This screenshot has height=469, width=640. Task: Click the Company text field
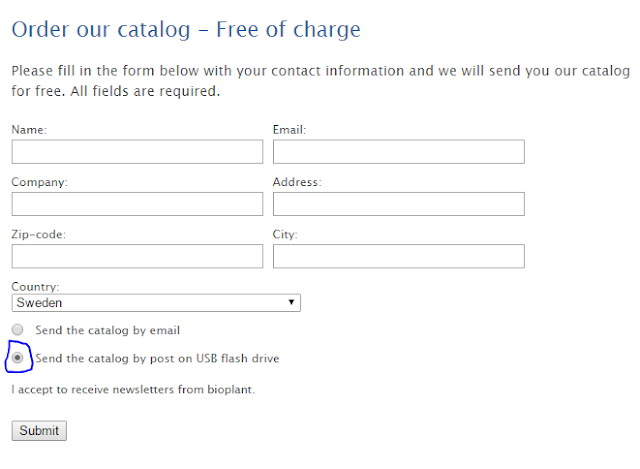137,204
